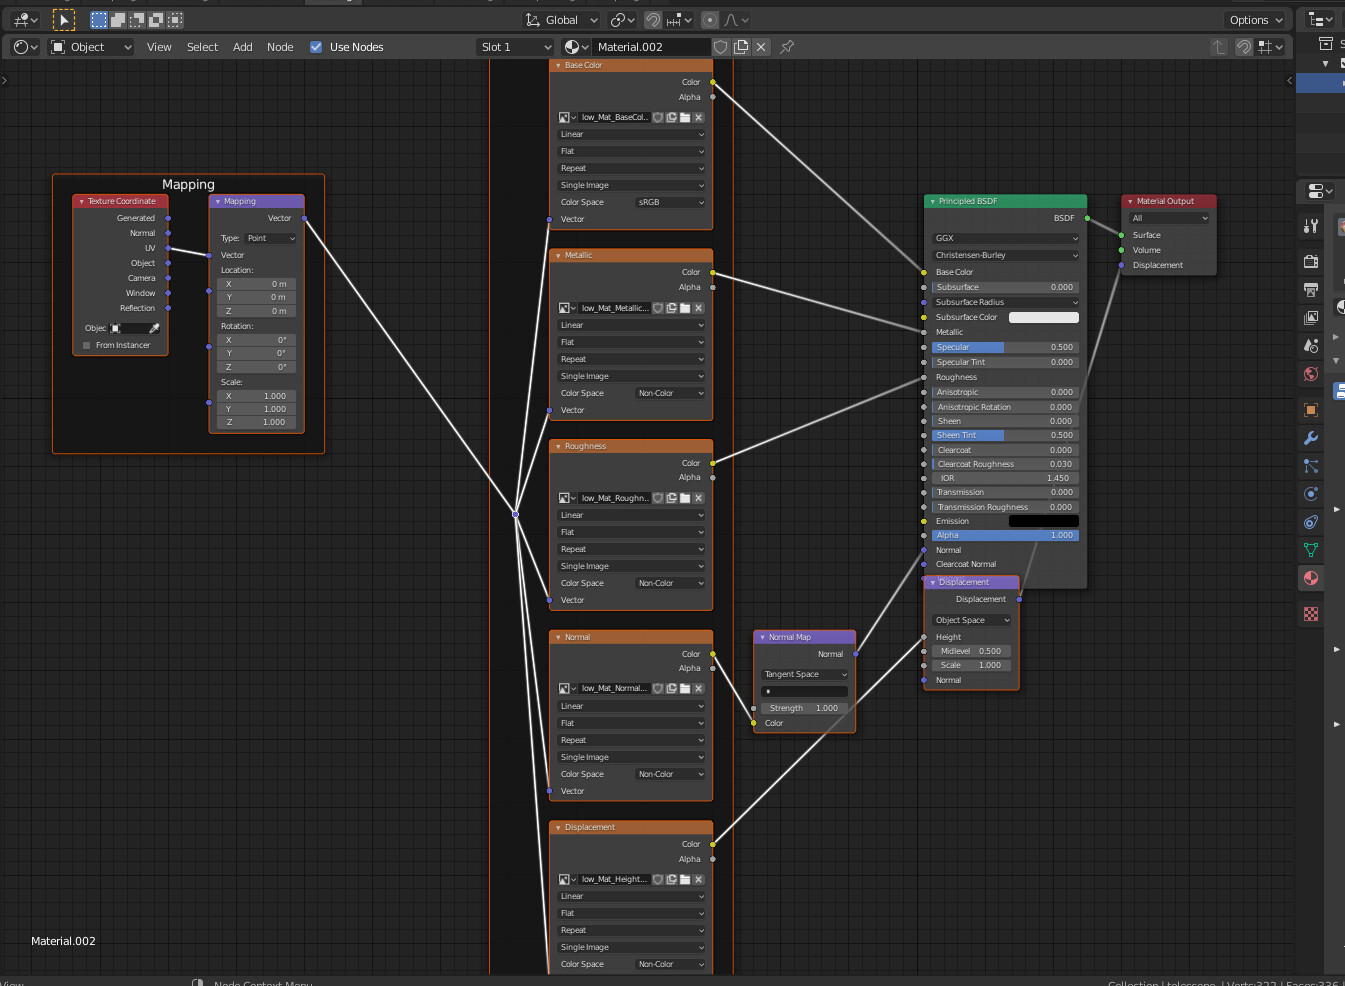This screenshot has height=986, width=1345.
Task: Click the fake user shield for Material.002
Action: 720,47
